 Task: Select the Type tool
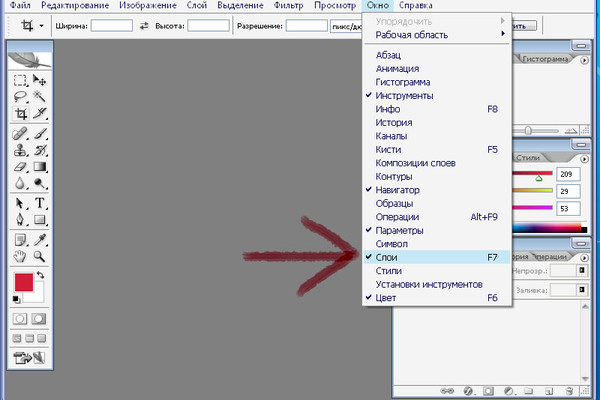pos(39,203)
